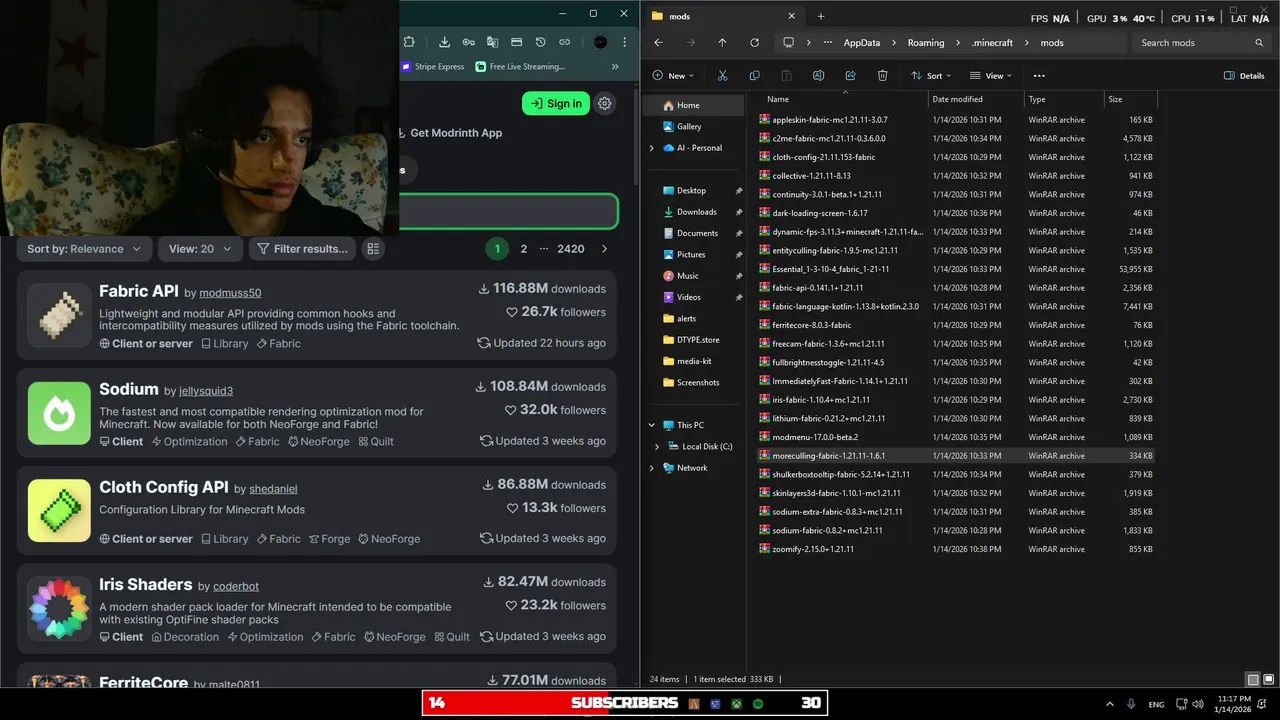Open the Sort by Relevance dropdown
Viewport: 1280px width, 720px height.
tap(84, 249)
